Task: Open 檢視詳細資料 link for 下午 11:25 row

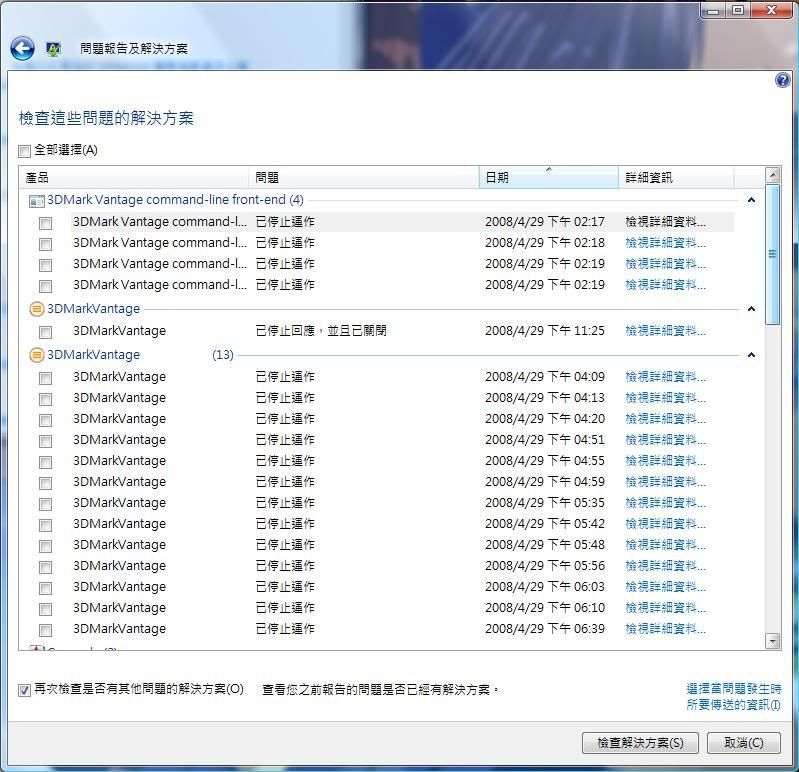Action: (665, 331)
